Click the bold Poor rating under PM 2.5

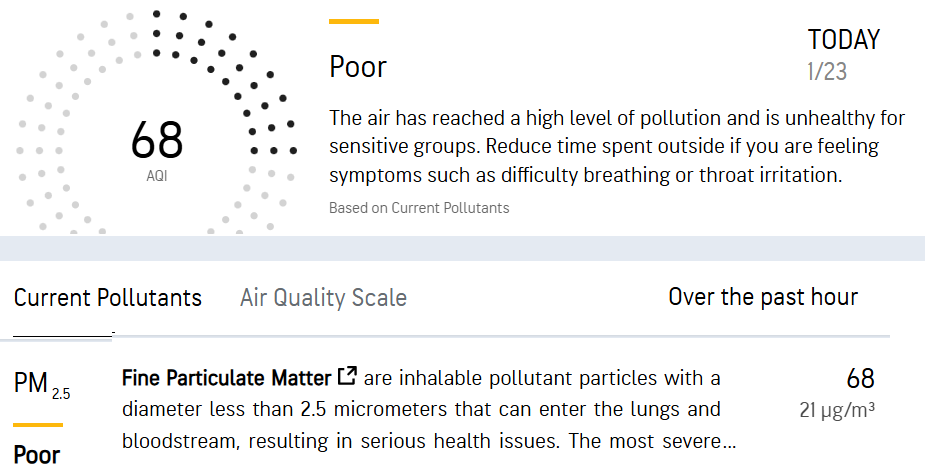point(37,455)
